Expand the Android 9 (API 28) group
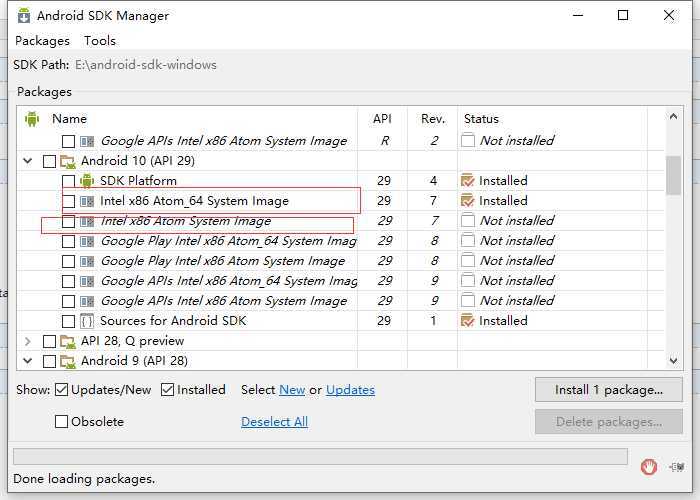700x500 pixels. click(28, 361)
